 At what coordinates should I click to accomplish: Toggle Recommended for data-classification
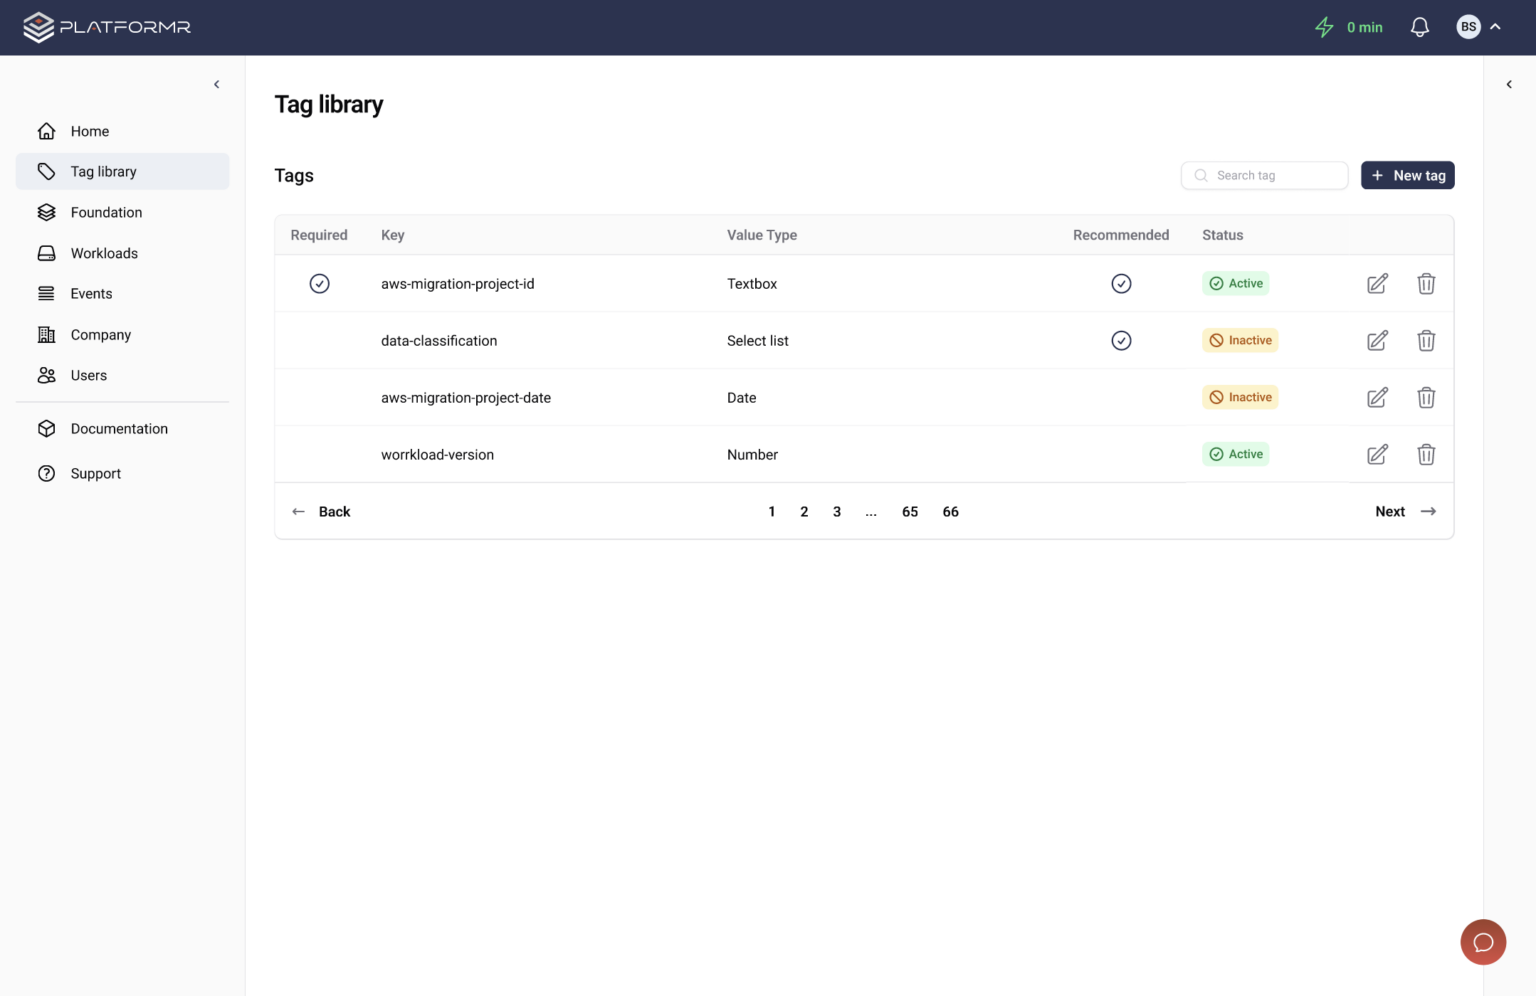coord(1121,340)
